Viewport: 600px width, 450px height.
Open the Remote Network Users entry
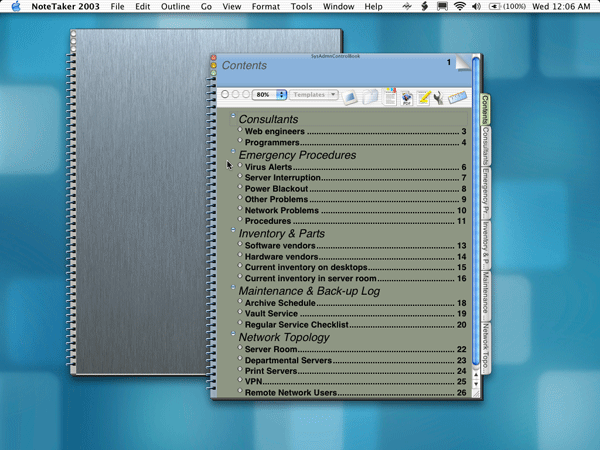[x=355, y=393]
